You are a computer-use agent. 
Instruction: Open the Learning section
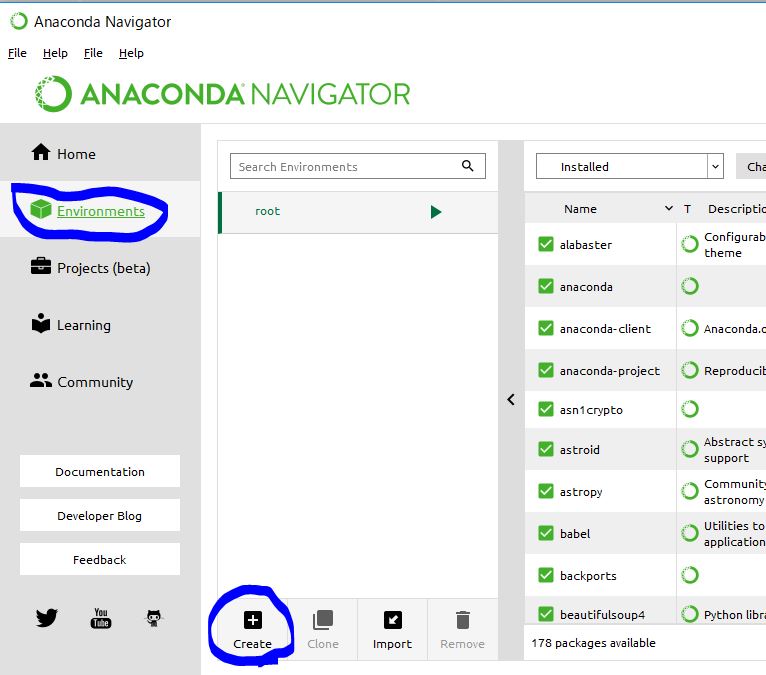pyautogui.click(x=100, y=325)
